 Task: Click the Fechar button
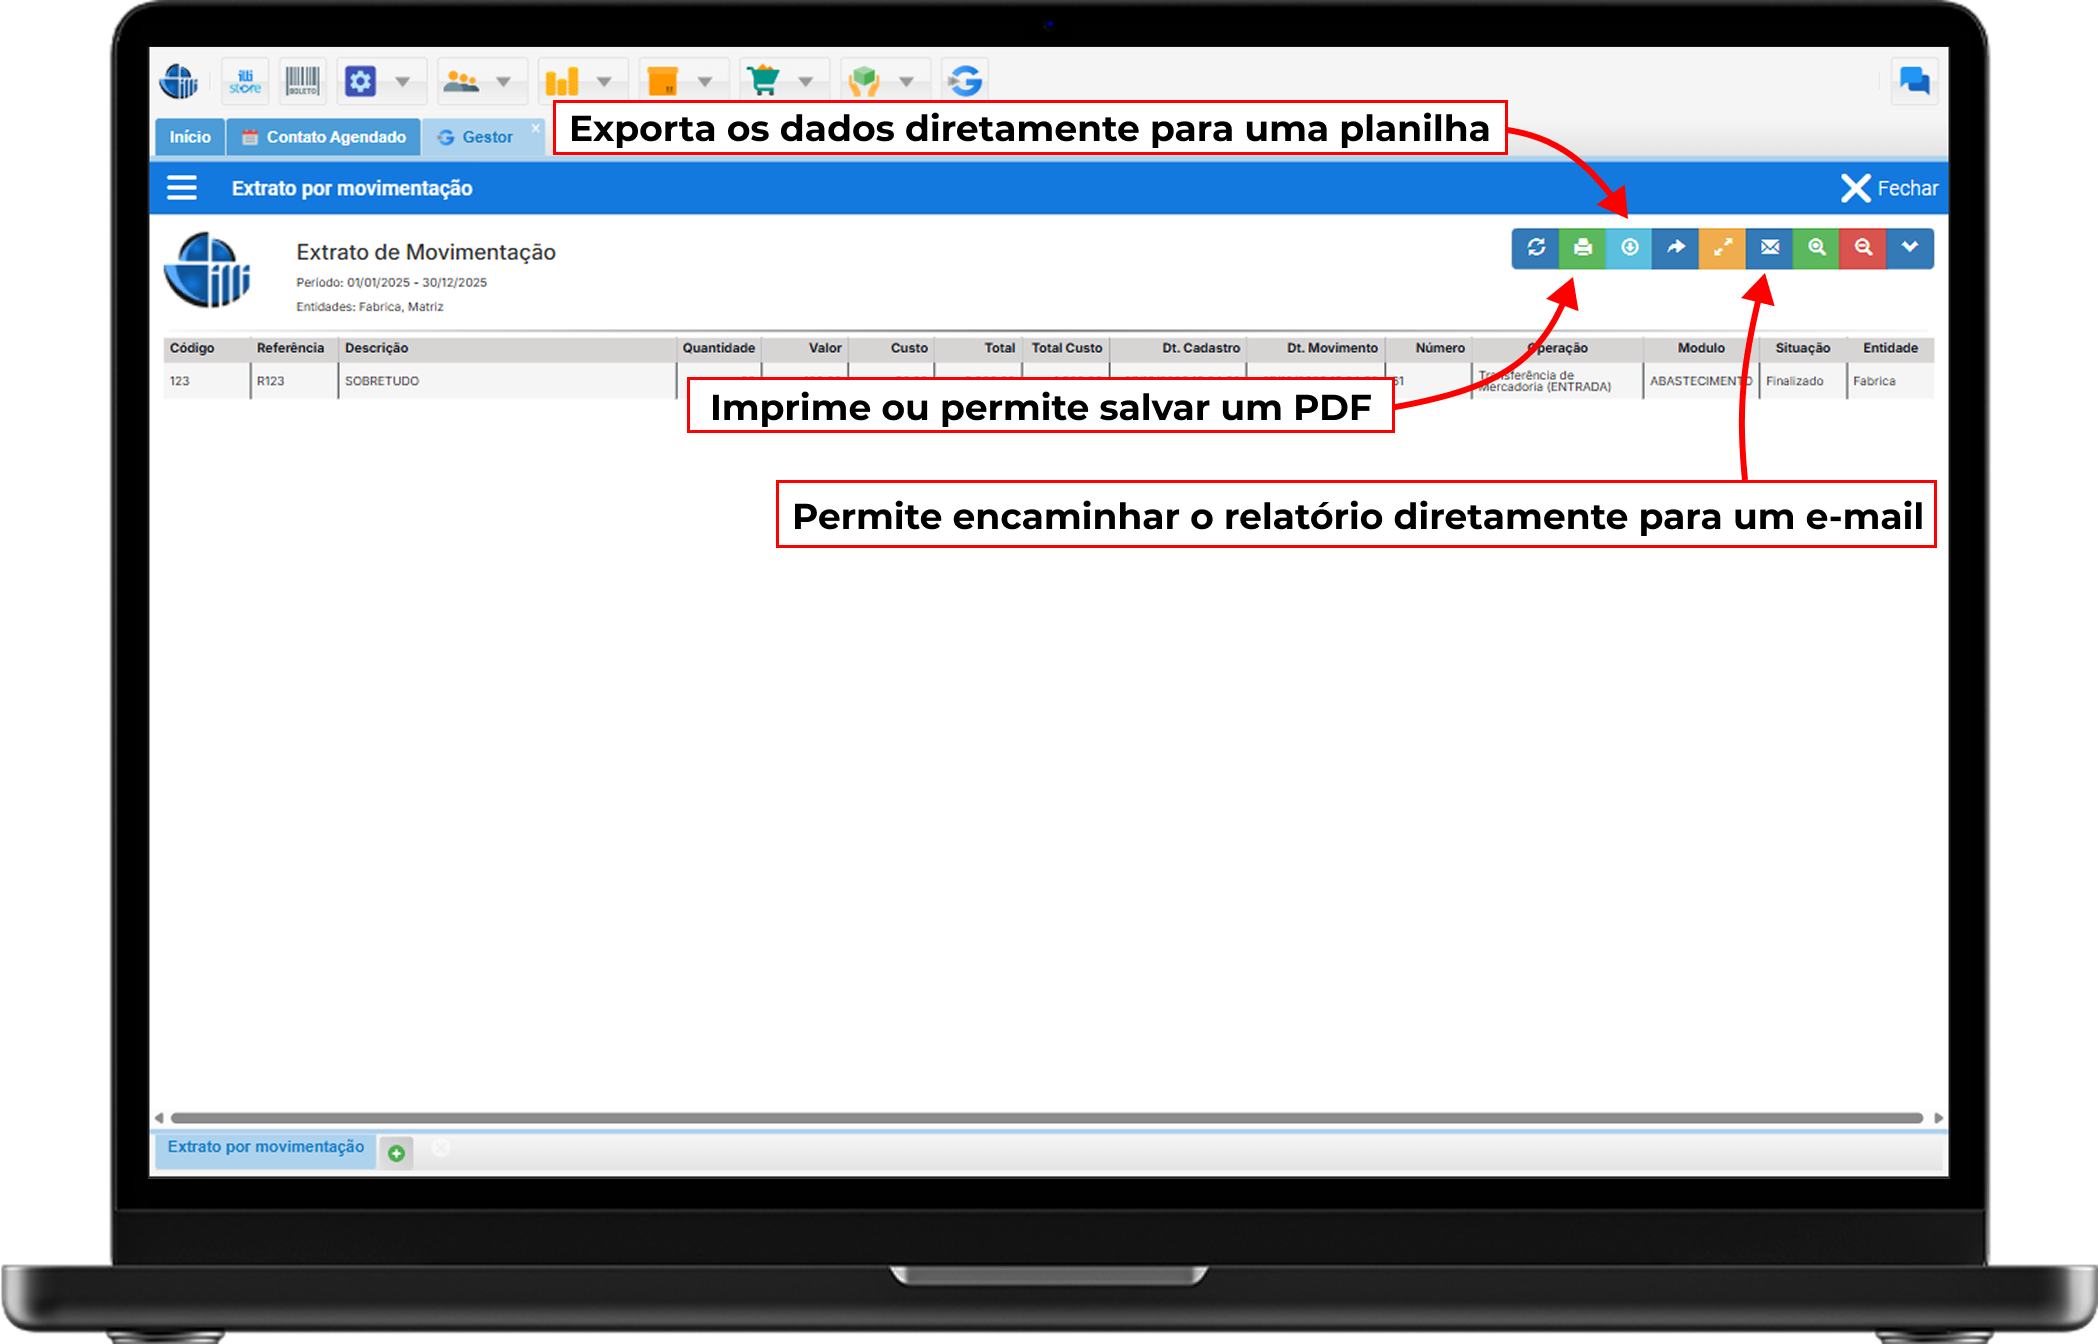click(x=1889, y=188)
